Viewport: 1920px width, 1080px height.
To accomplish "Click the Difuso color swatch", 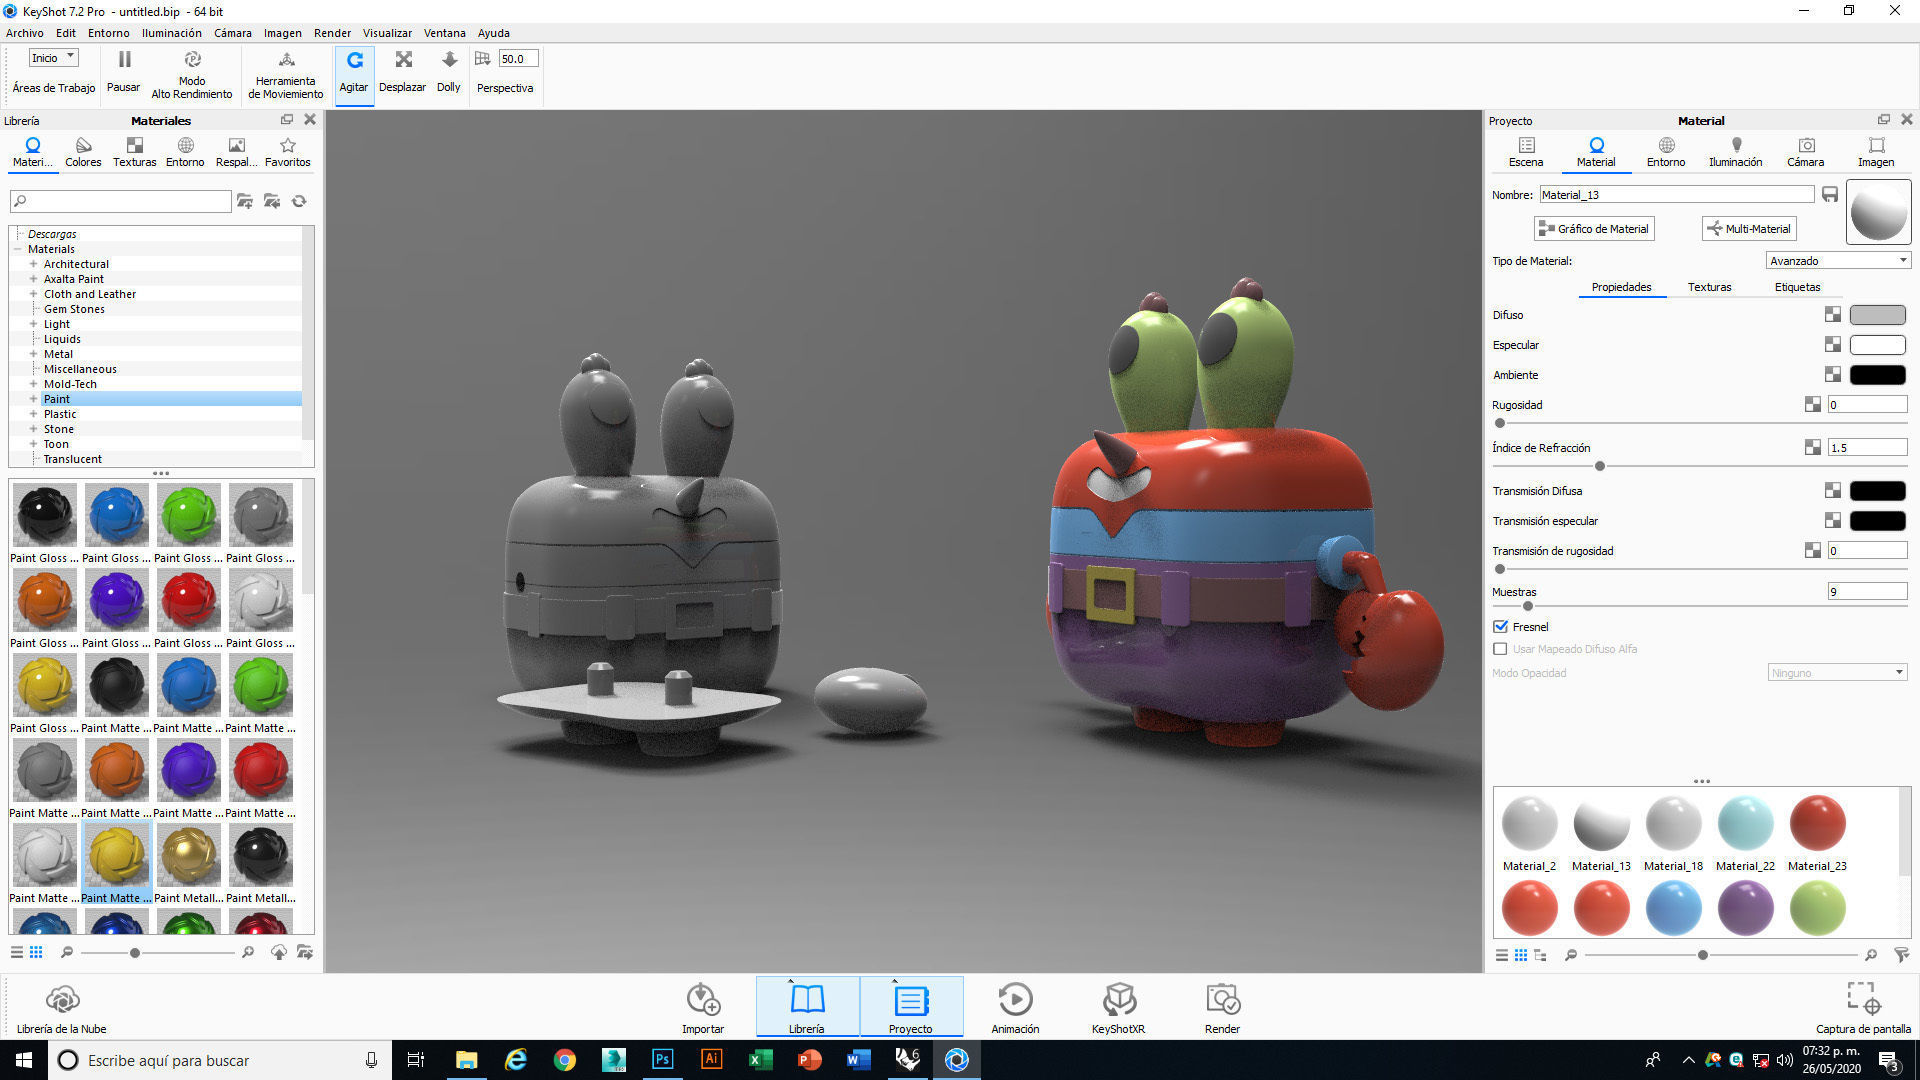I will pyautogui.click(x=1877, y=315).
